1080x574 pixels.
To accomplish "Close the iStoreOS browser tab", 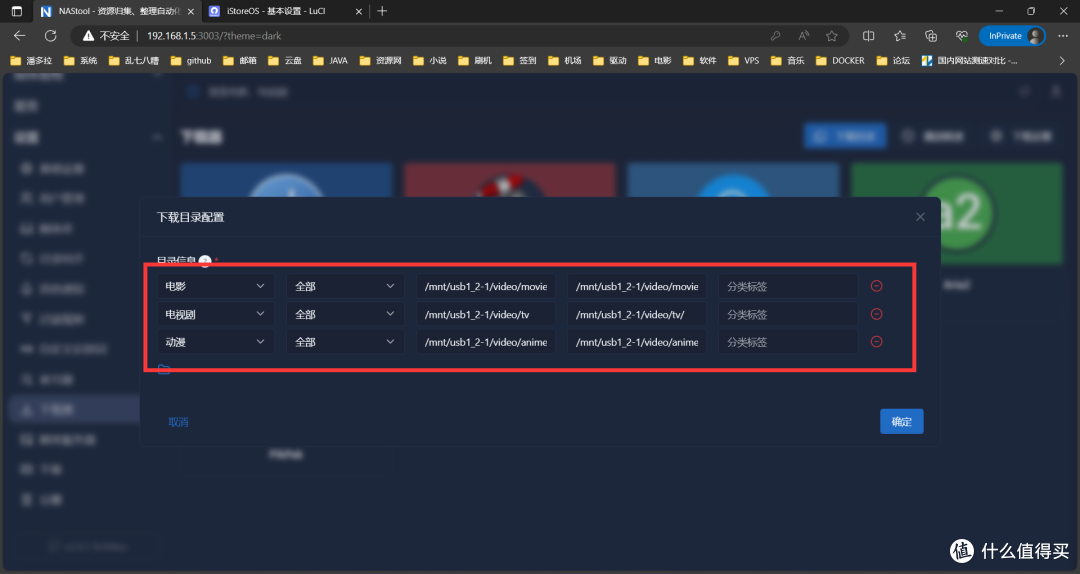I will 359,12.
